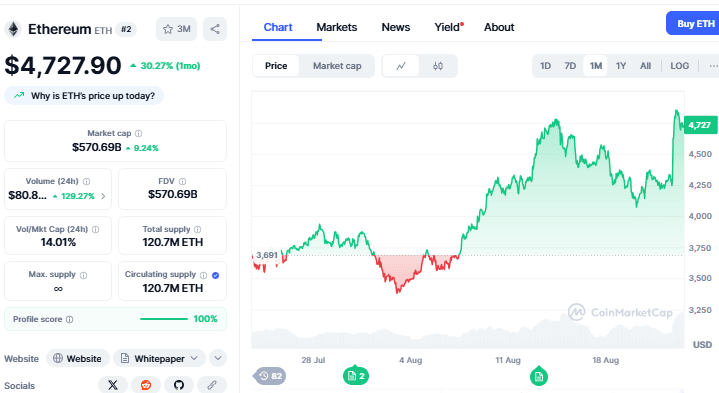Expand more website links chevron
The height and width of the screenshot is (393, 719).
point(218,359)
